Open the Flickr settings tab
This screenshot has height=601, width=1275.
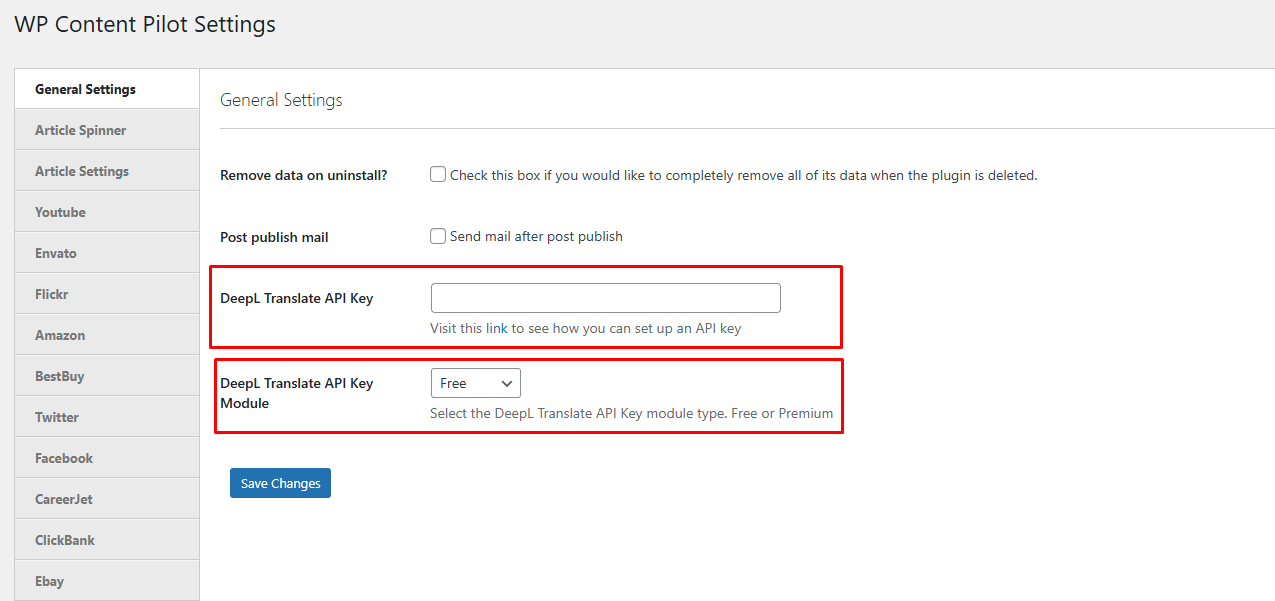107,294
